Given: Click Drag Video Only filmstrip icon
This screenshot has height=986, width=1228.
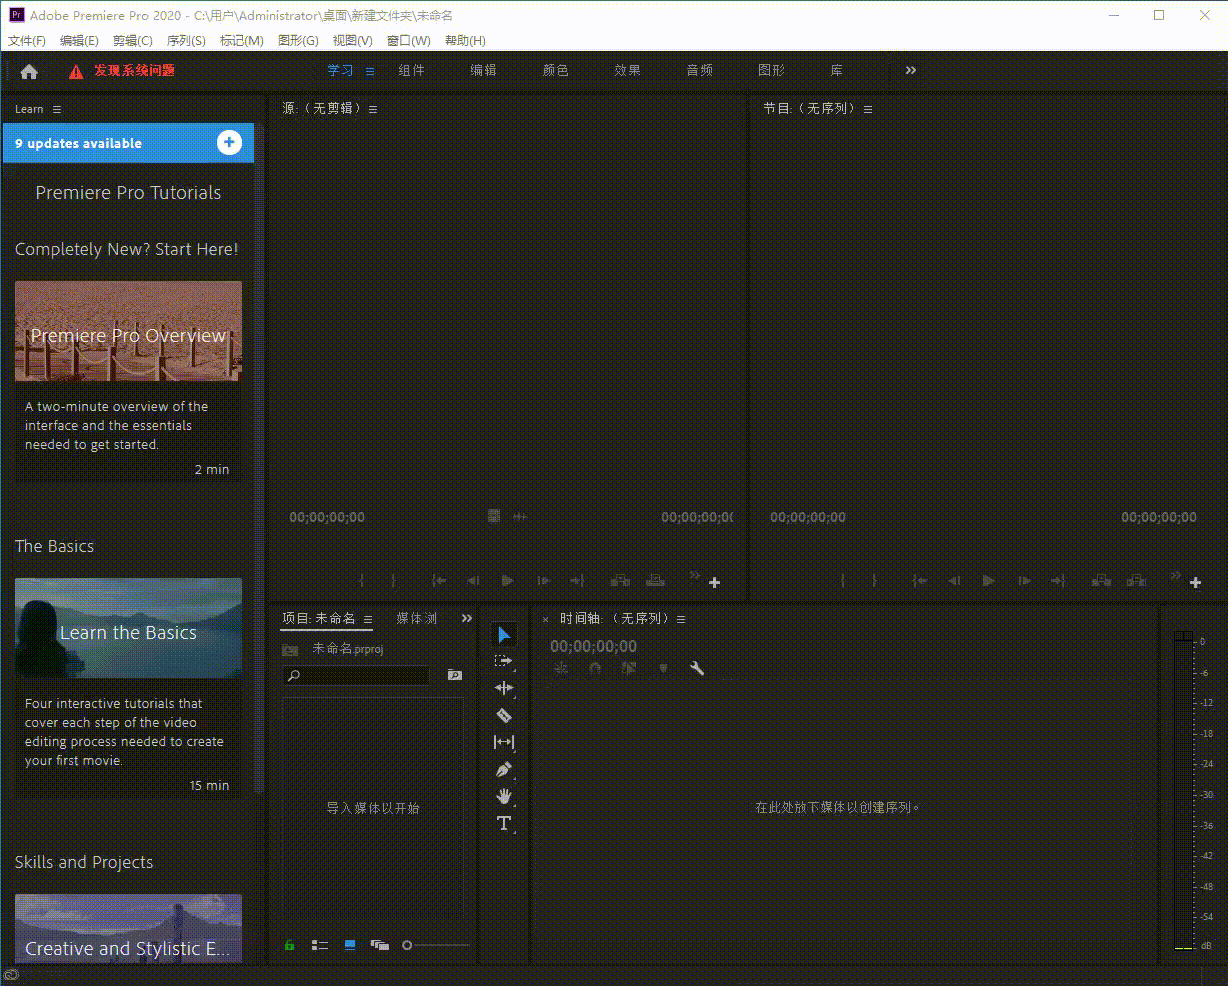Looking at the screenshot, I should (494, 516).
